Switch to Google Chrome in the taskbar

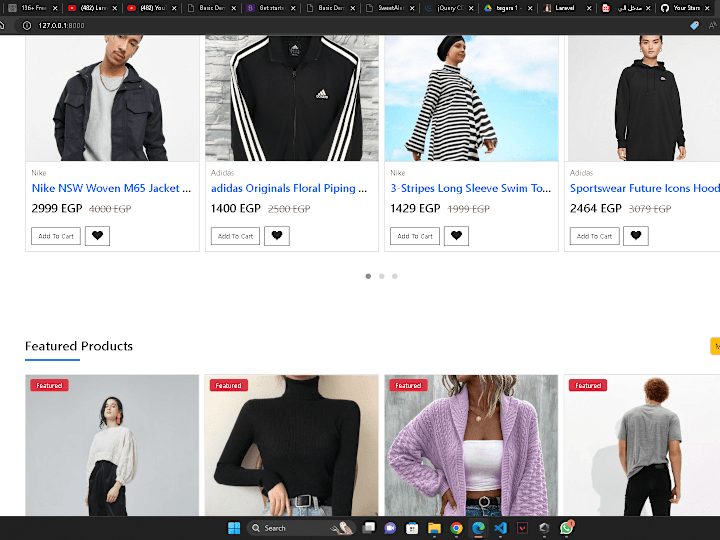456,528
